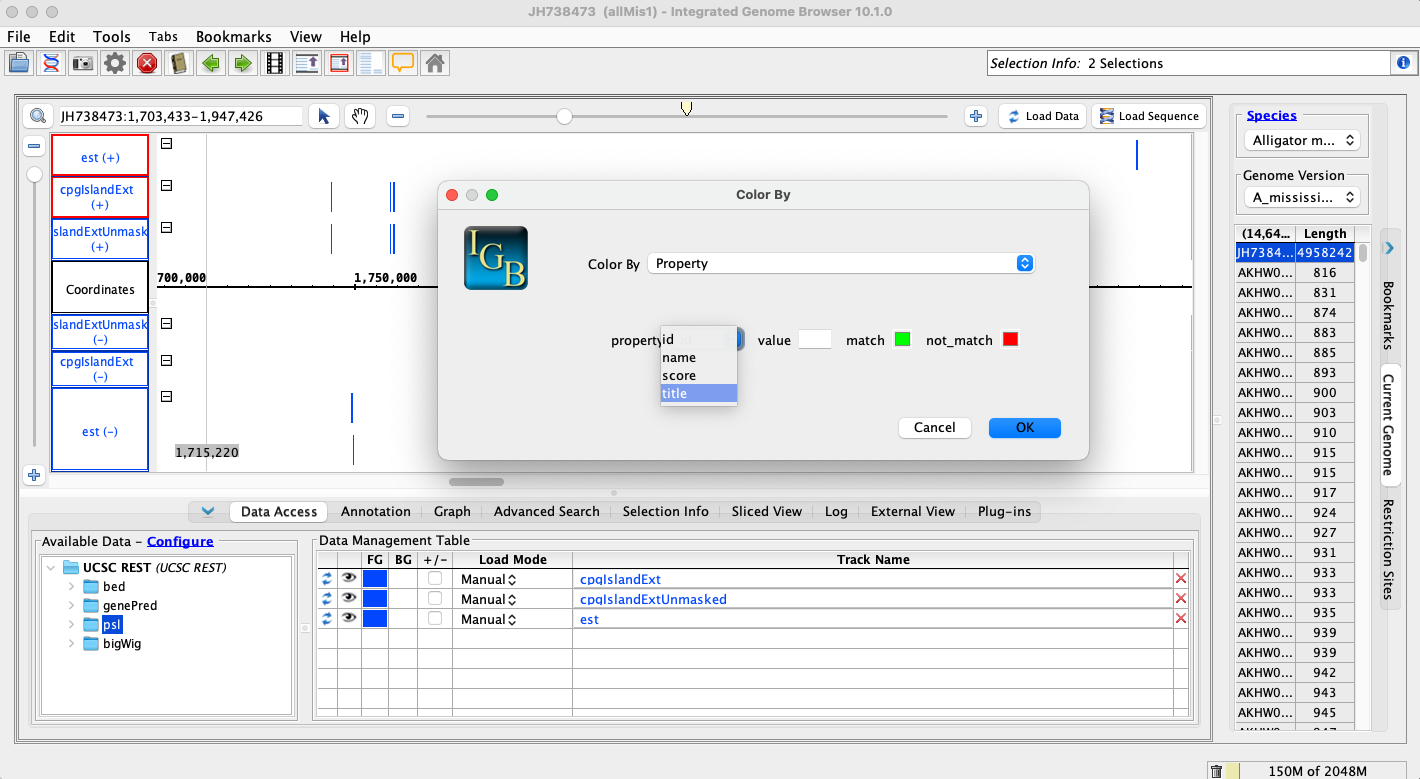The width and height of the screenshot is (1420, 779).
Task: Open the Species link
Action: click(1272, 115)
